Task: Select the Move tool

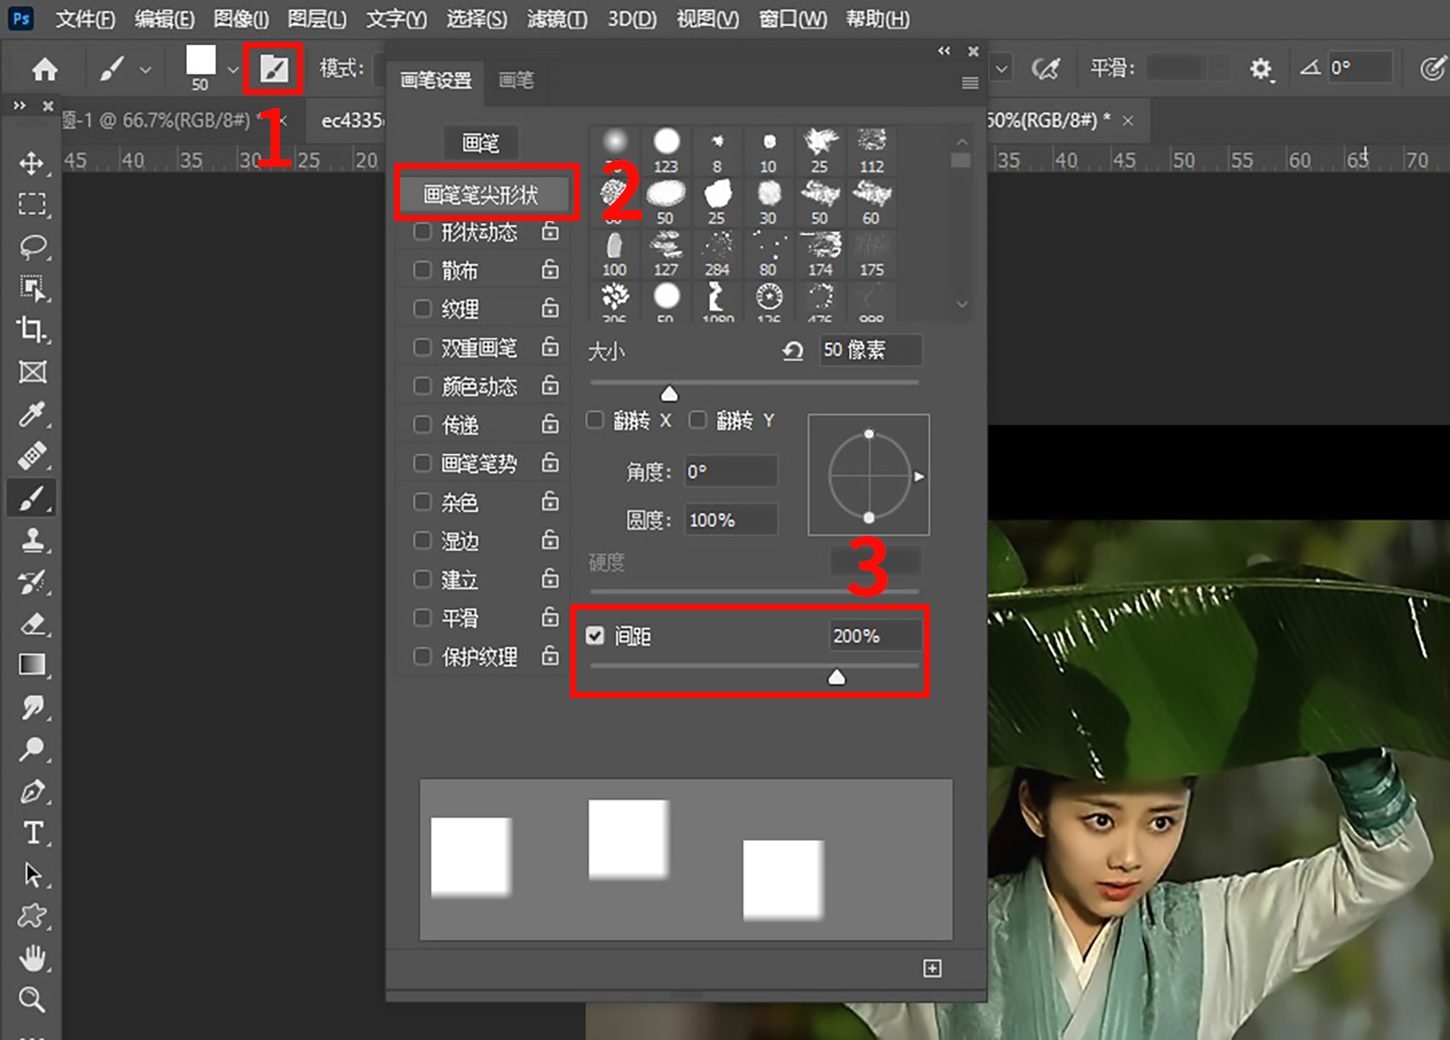Action: pyautogui.click(x=33, y=165)
